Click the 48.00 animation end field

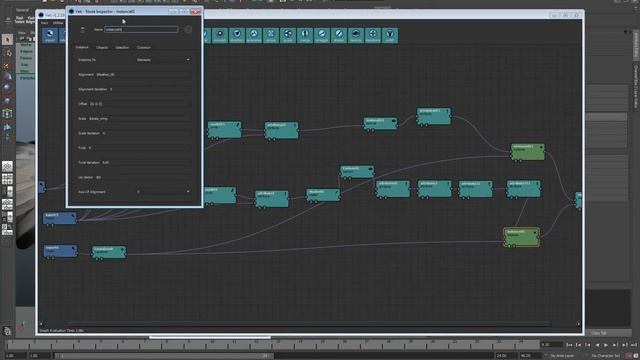[530, 356]
